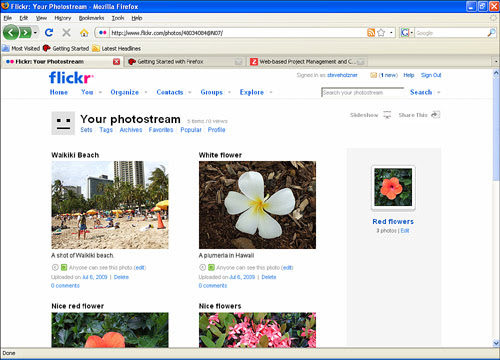
Task: Edit the Red flowers set
Action: coord(405,231)
